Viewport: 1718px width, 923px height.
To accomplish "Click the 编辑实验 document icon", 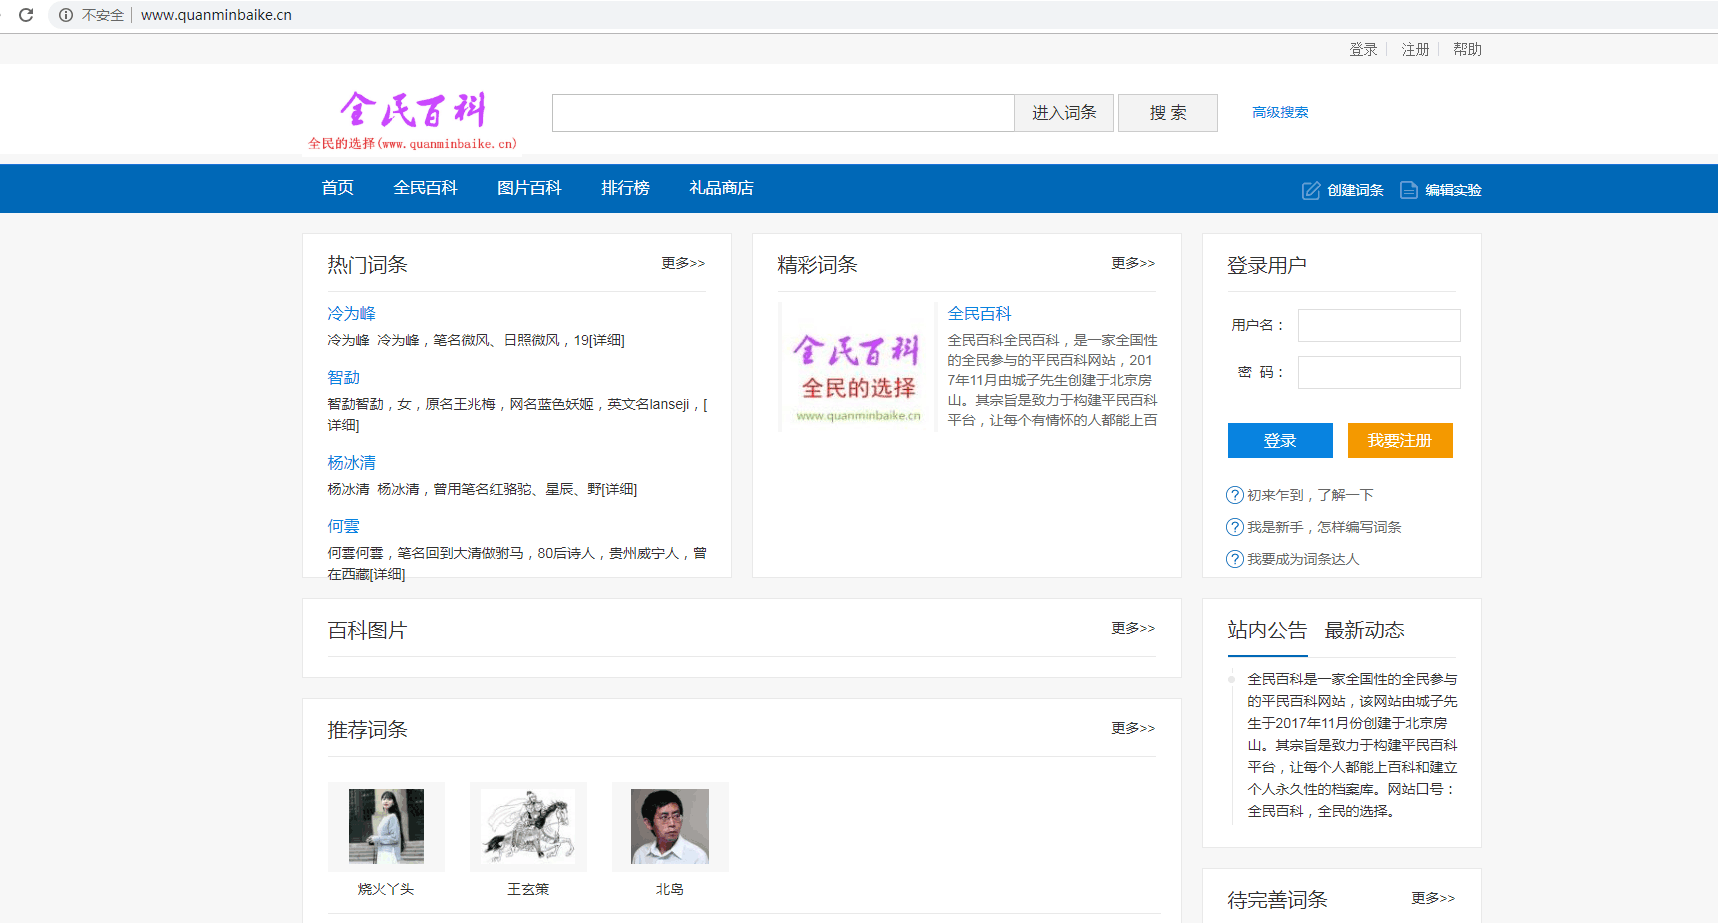I will (1408, 190).
